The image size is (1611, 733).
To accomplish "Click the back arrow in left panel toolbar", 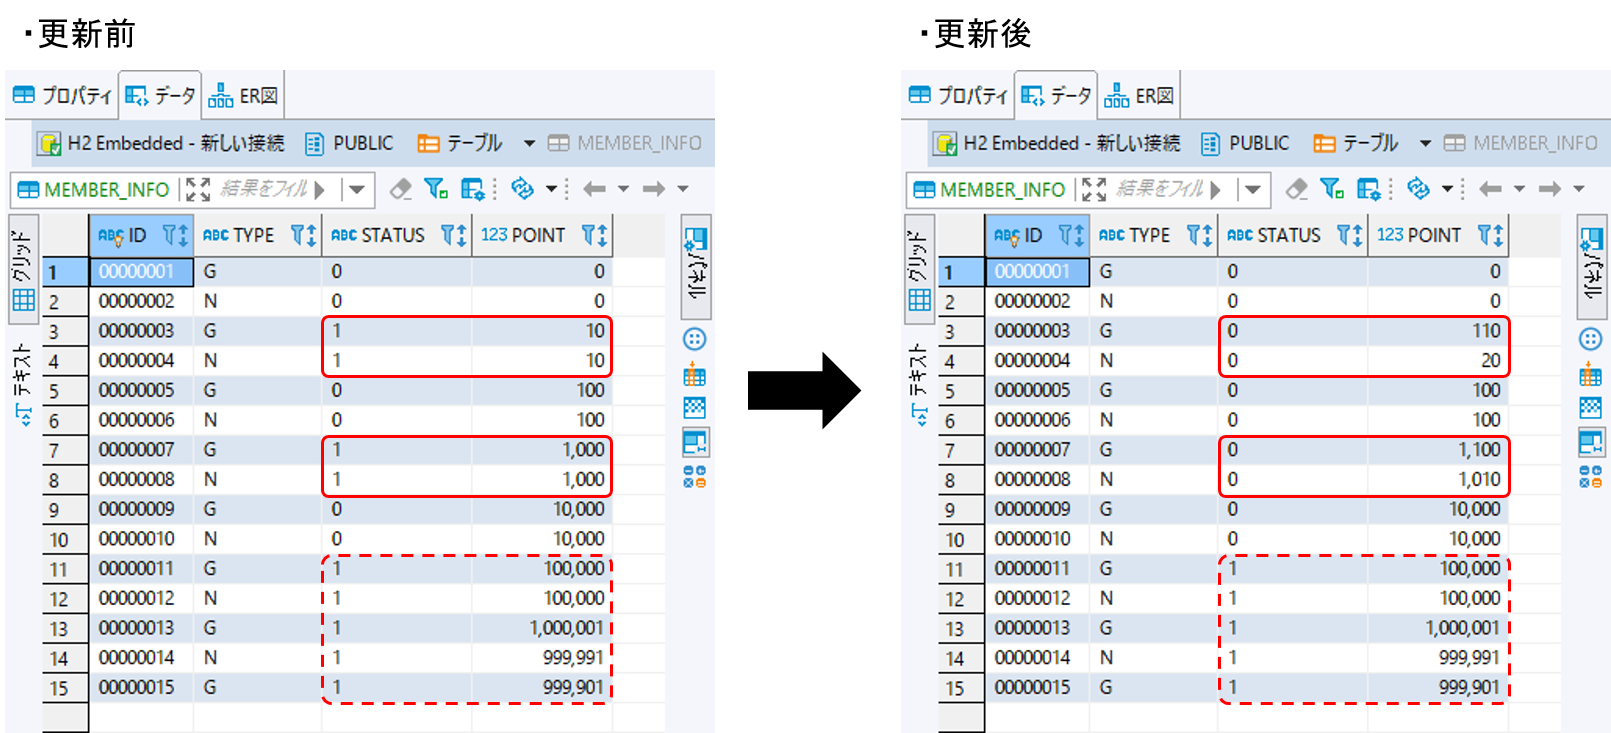I will (594, 188).
